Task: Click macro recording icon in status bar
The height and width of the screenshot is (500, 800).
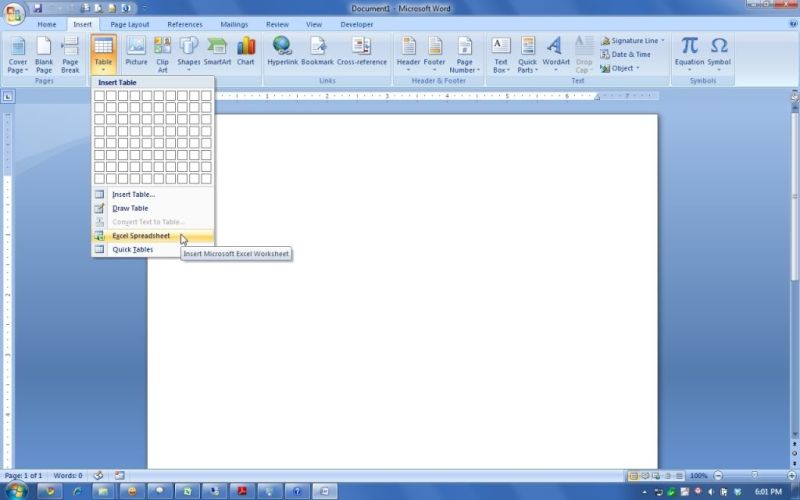Action: 119,476
